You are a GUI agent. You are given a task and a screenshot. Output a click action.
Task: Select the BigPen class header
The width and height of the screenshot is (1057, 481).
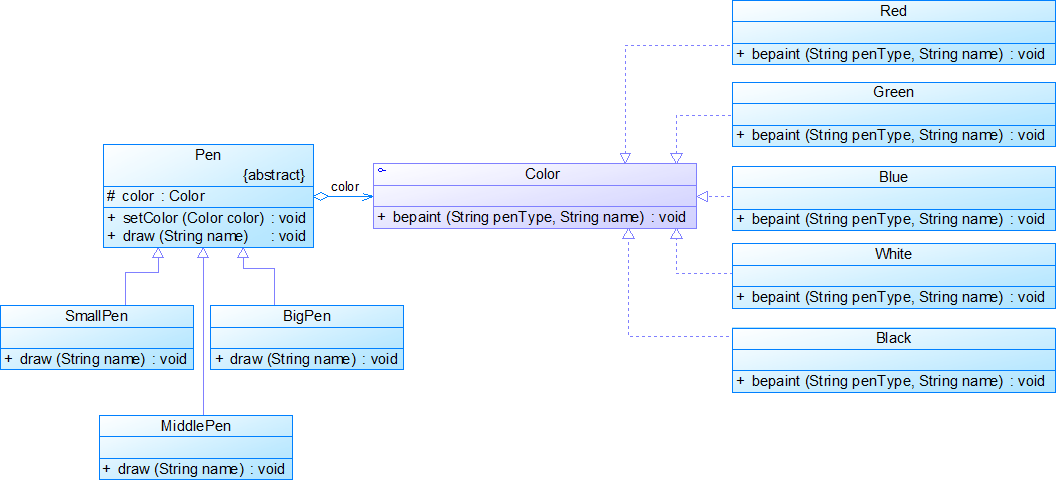[306, 316]
